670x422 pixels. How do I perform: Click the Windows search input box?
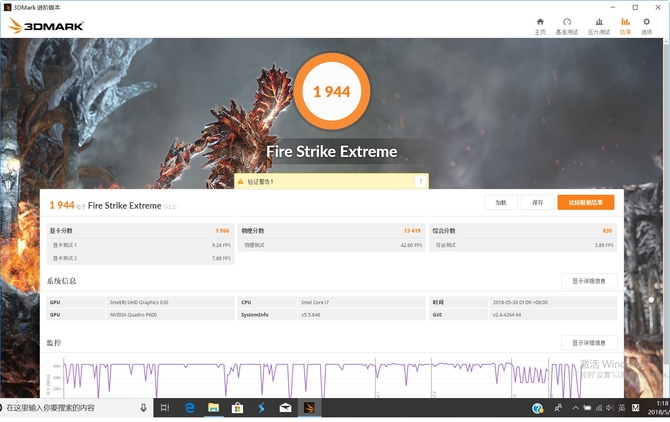[x=70, y=408]
